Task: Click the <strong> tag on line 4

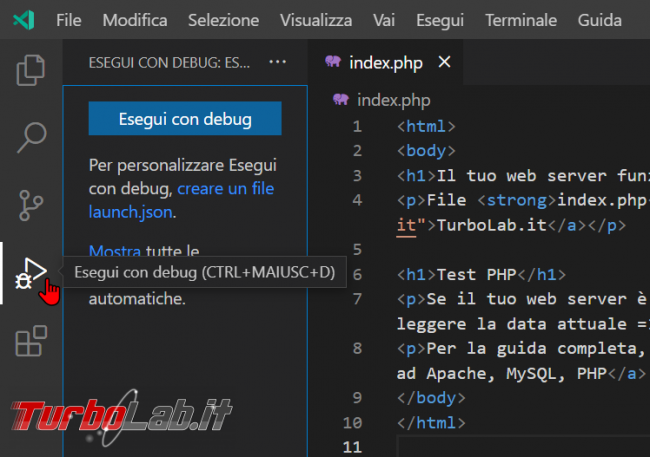Action: 517,200
